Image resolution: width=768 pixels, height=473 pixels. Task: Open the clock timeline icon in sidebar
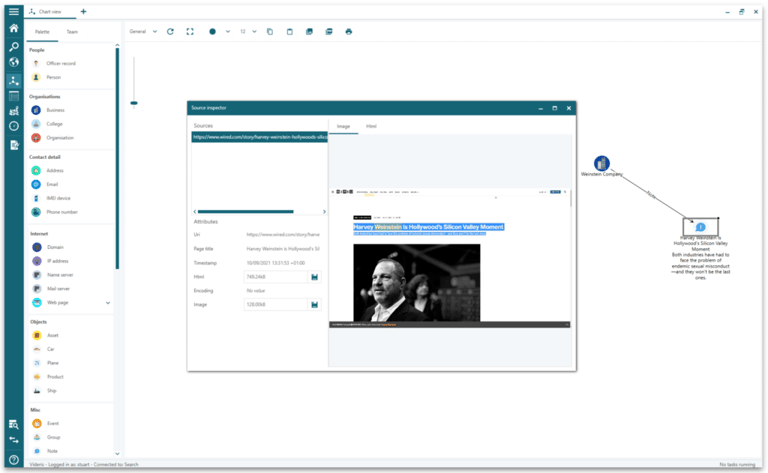coord(14,126)
